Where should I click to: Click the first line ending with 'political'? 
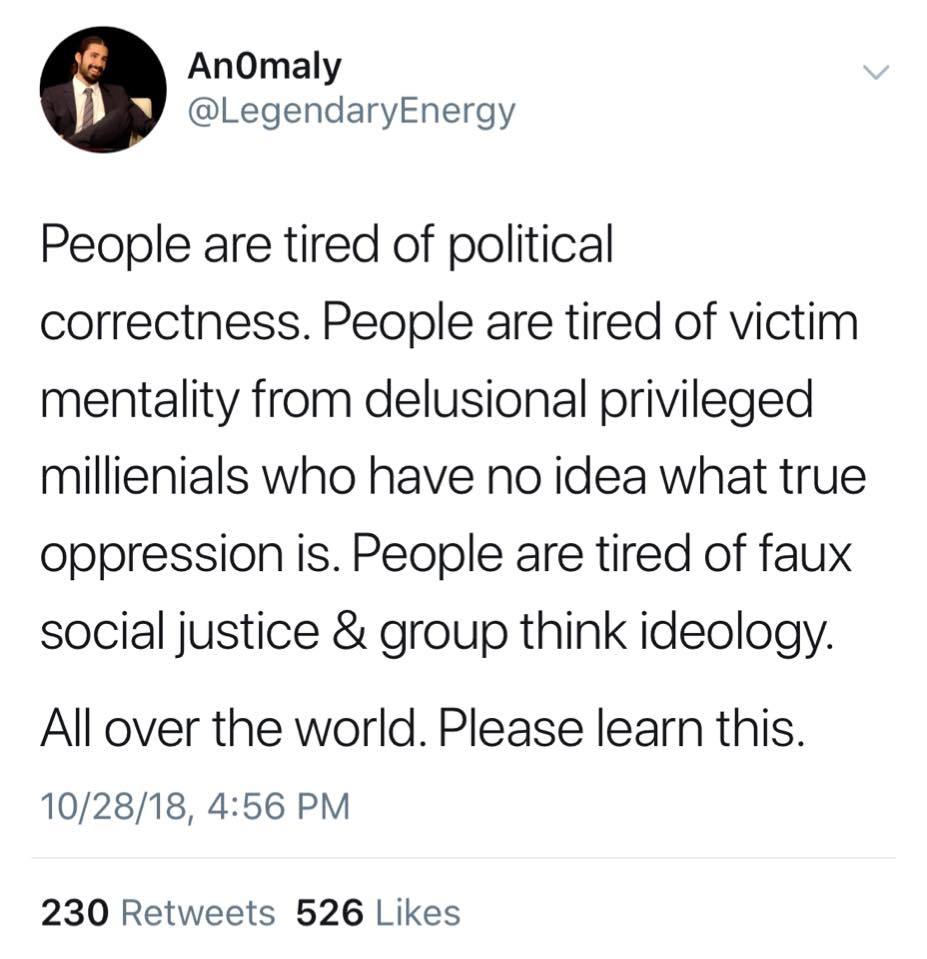coord(326,245)
